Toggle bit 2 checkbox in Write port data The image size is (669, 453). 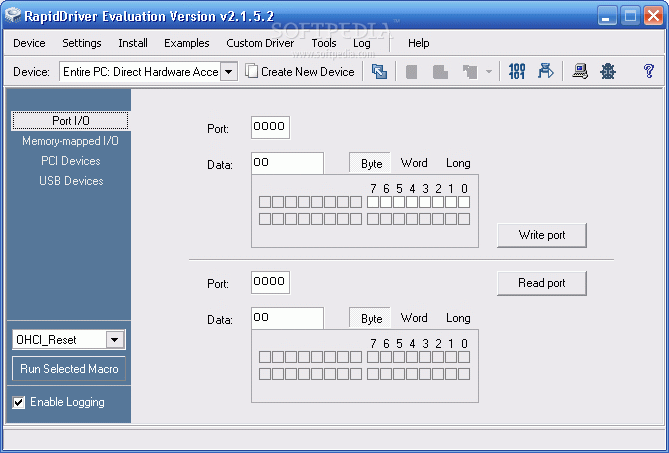pos(438,202)
